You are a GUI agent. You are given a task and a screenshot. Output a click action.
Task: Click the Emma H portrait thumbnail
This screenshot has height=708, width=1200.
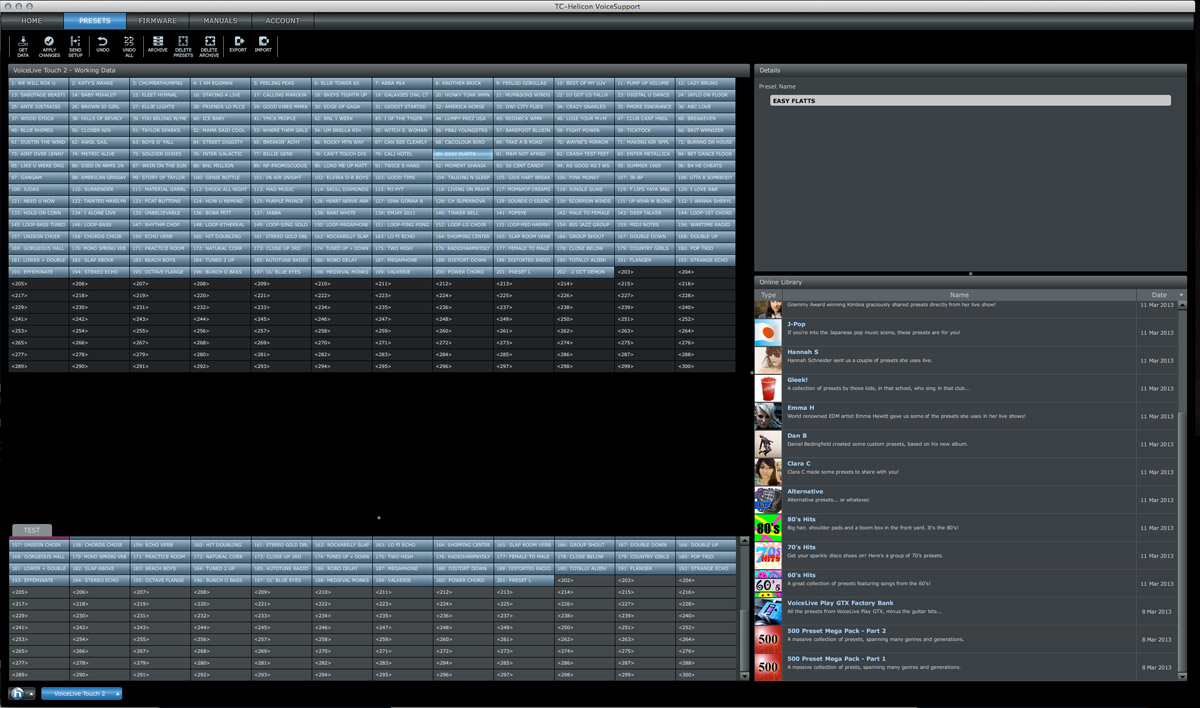click(x=768, y=417)
